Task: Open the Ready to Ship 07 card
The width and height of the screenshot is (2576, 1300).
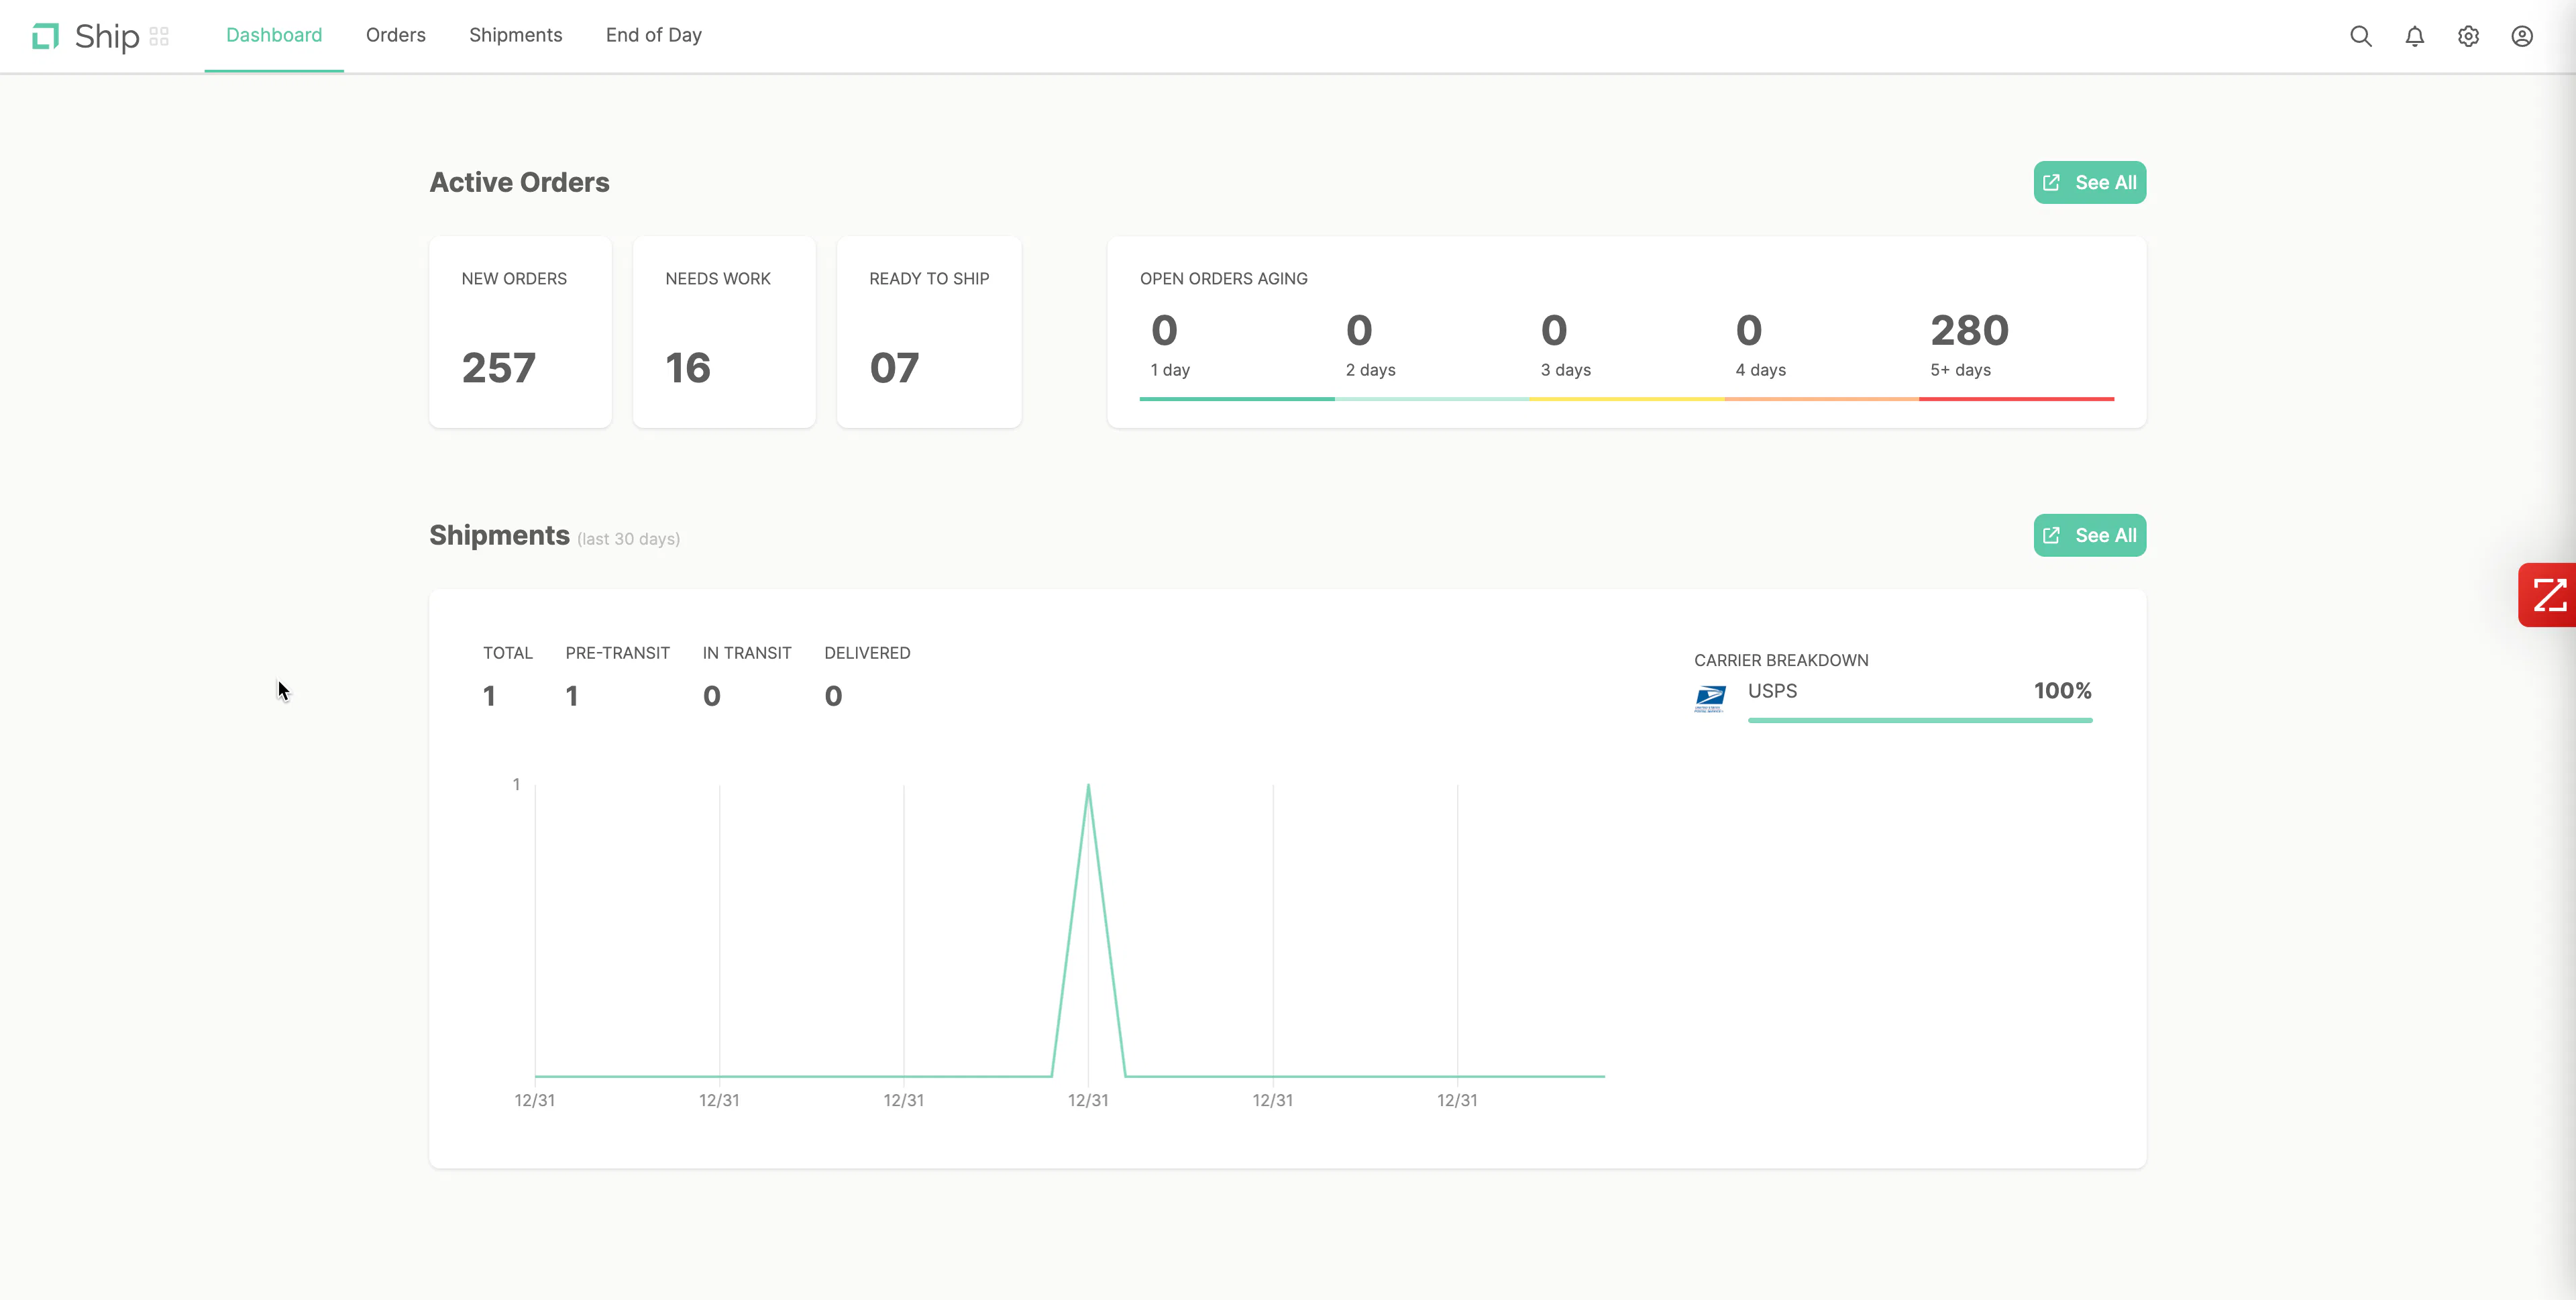Action: point(929,332)
